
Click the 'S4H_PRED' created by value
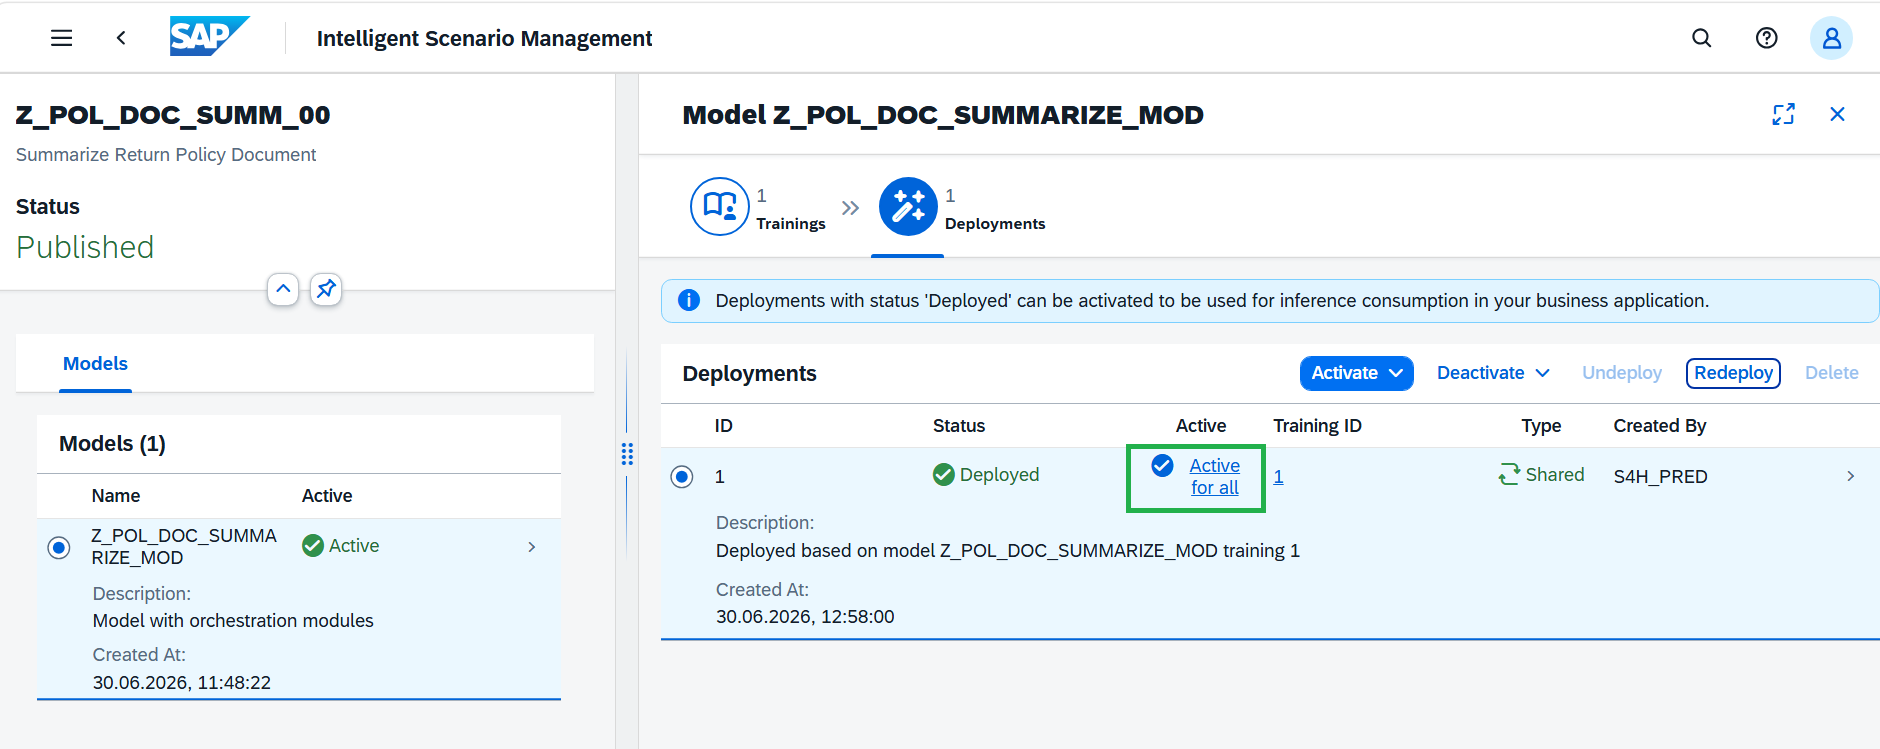pos(1660,477)
